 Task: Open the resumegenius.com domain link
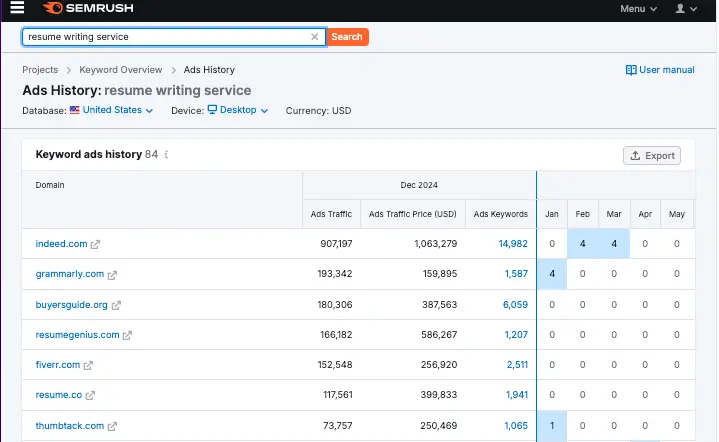[77, 335]
